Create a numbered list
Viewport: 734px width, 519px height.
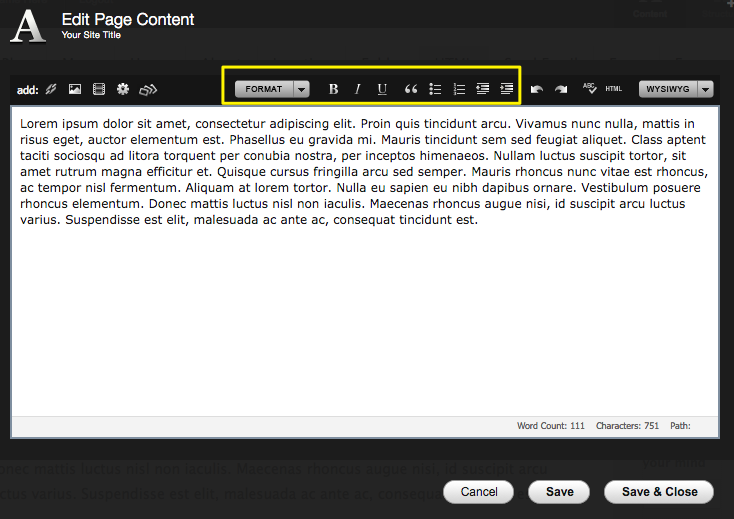coord(459,89)
